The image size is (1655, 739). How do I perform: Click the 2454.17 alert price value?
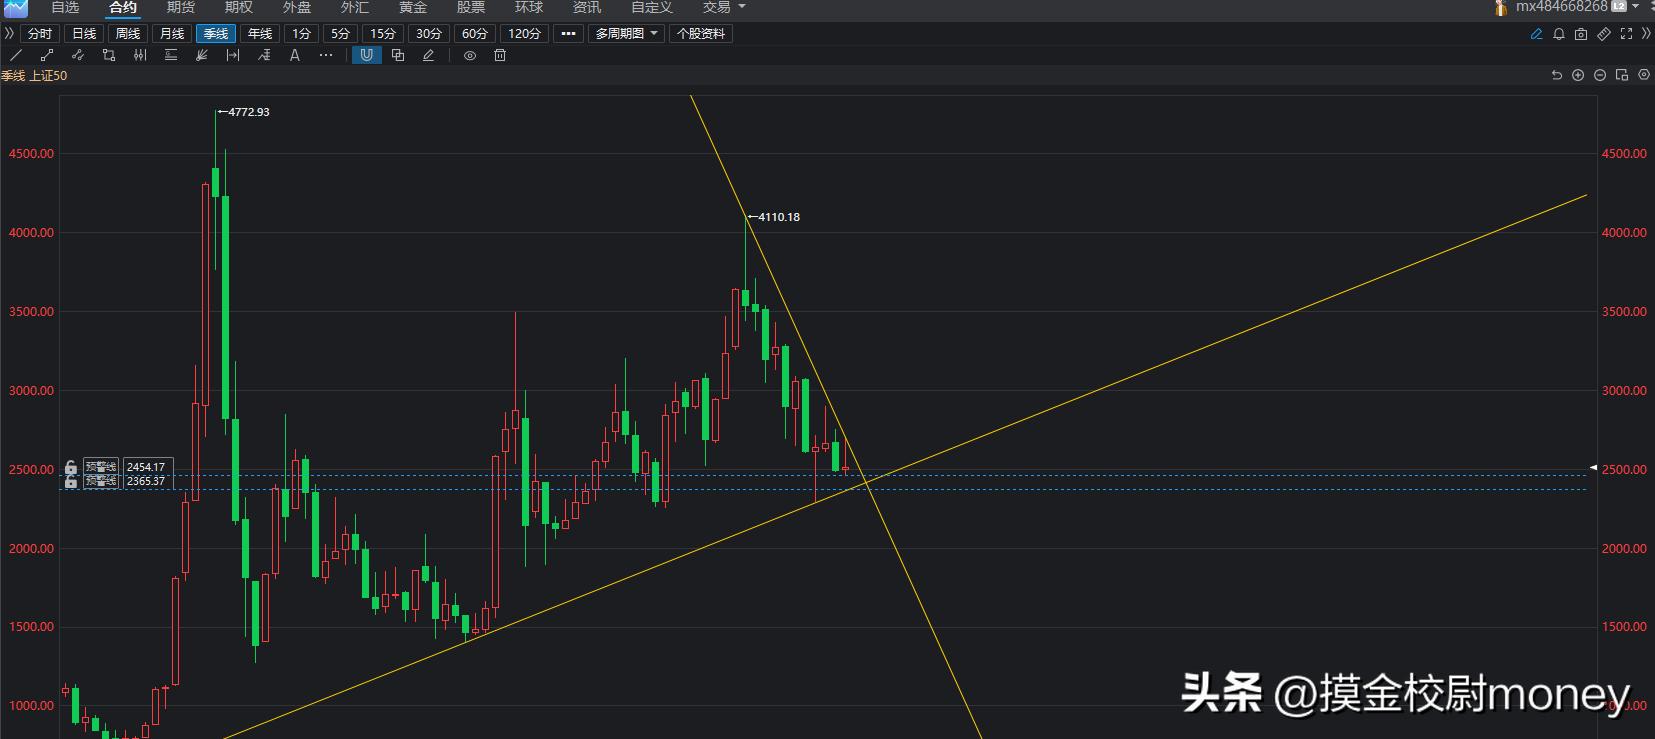[x=146, y=467]
